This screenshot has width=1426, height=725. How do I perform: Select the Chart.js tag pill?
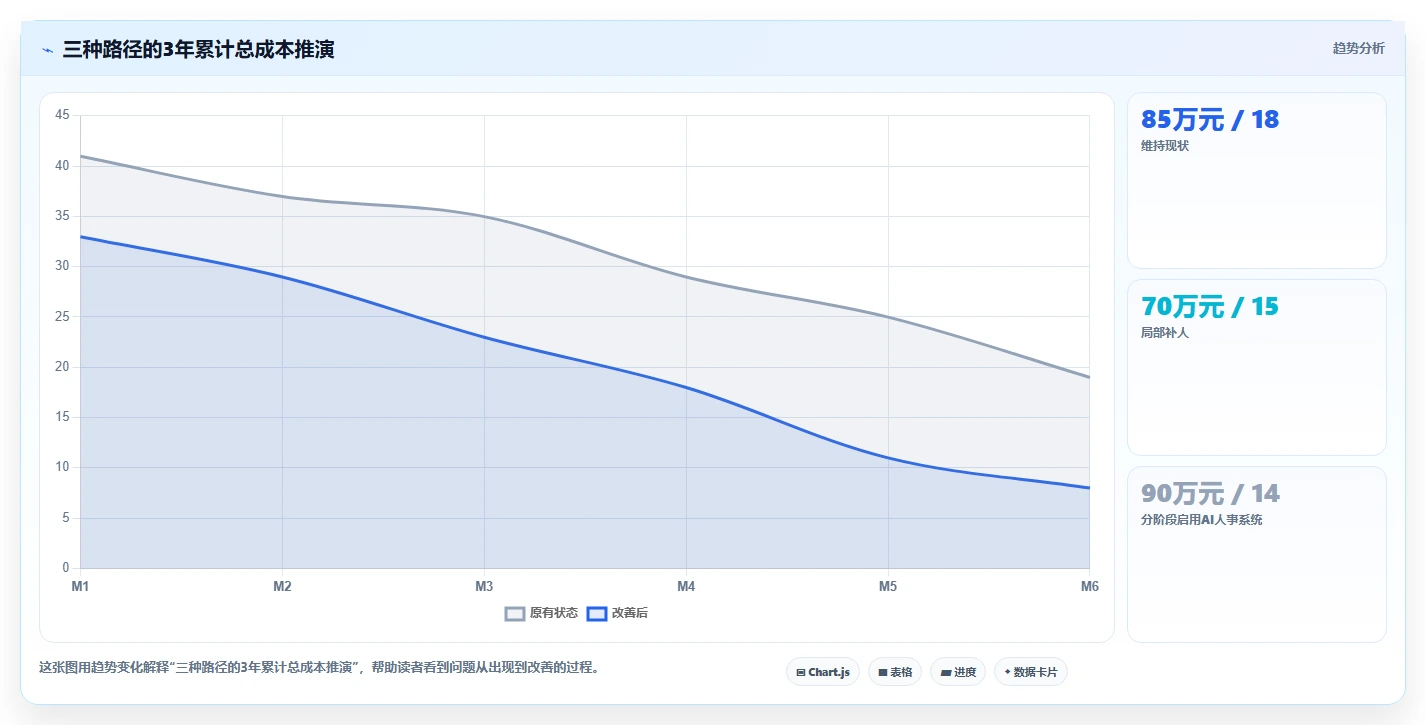tap(823, 672)
